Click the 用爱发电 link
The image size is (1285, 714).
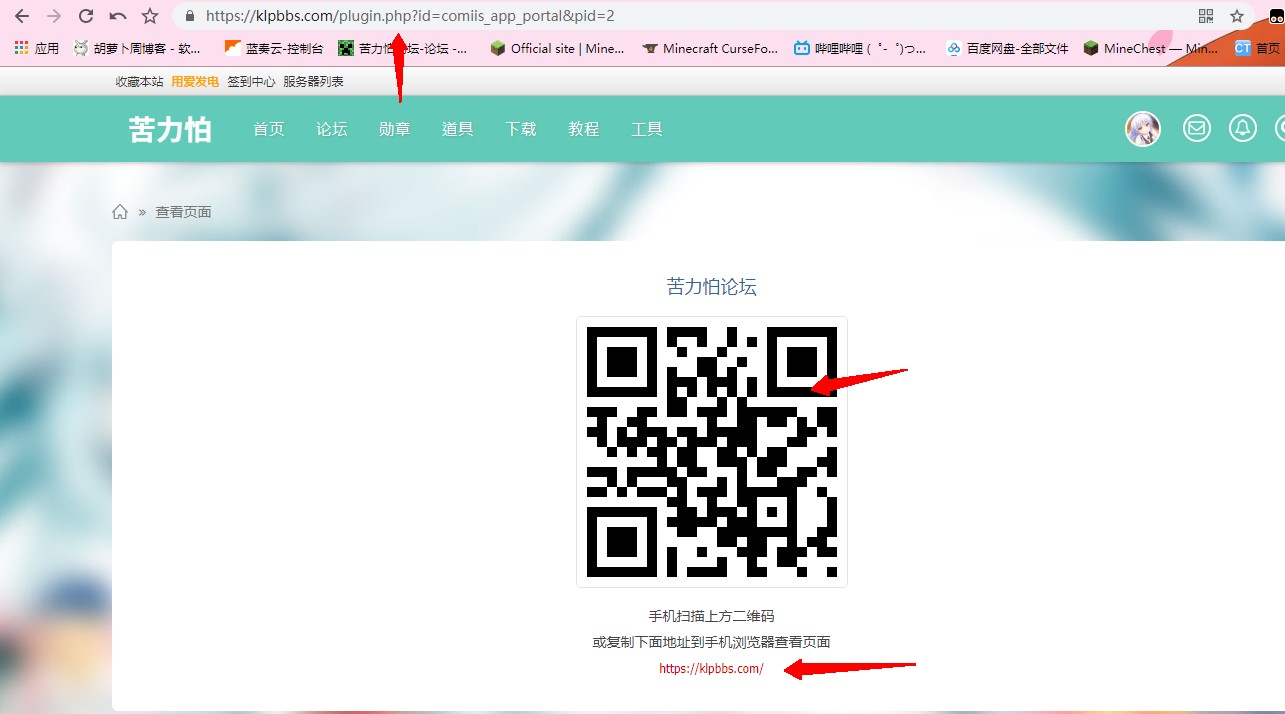pos(195,82)
